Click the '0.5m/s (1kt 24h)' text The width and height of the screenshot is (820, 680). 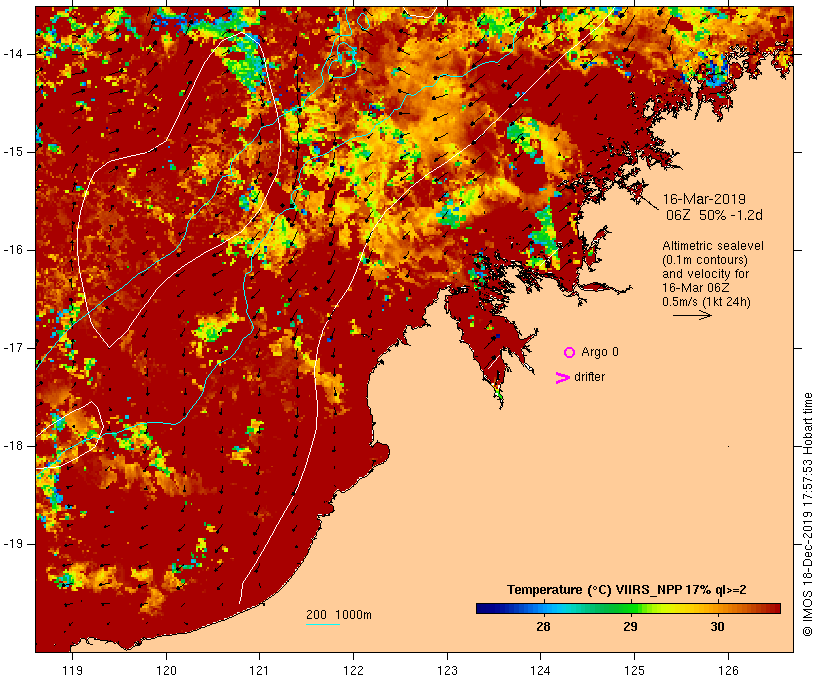point(706,302)
